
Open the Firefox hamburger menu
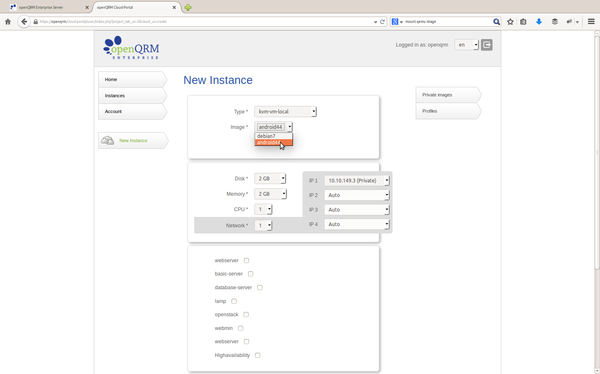(591, 22)
